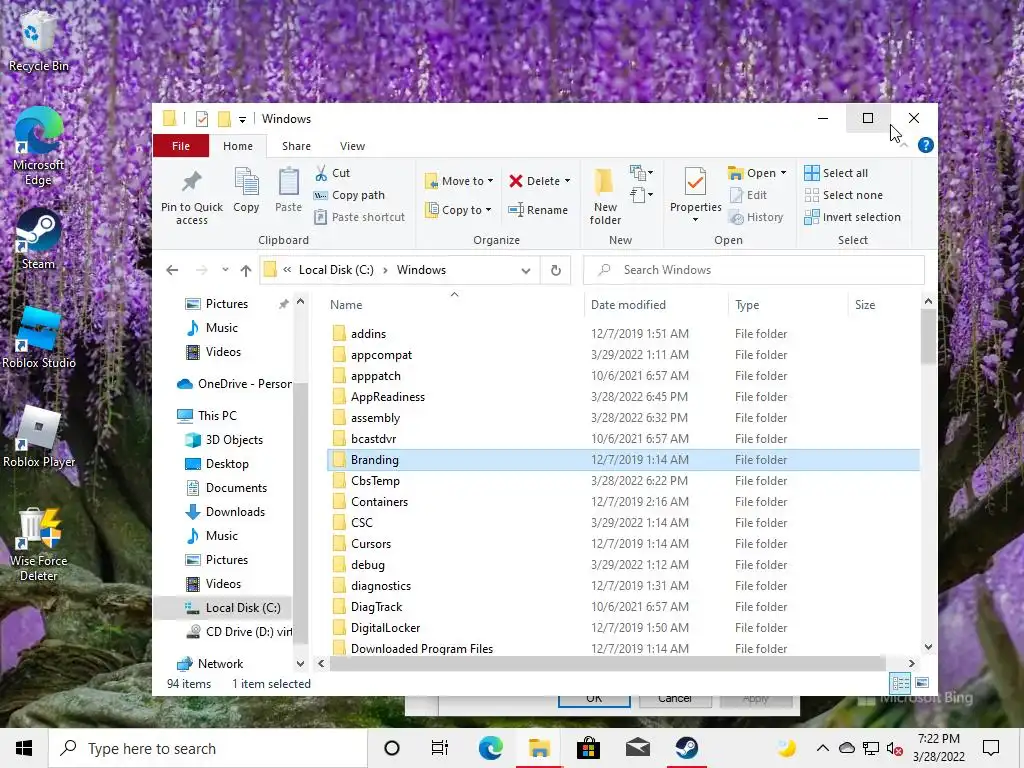Open Mail app from taskbar
The image size is (1024, 768).
click(x=637, y=748)
